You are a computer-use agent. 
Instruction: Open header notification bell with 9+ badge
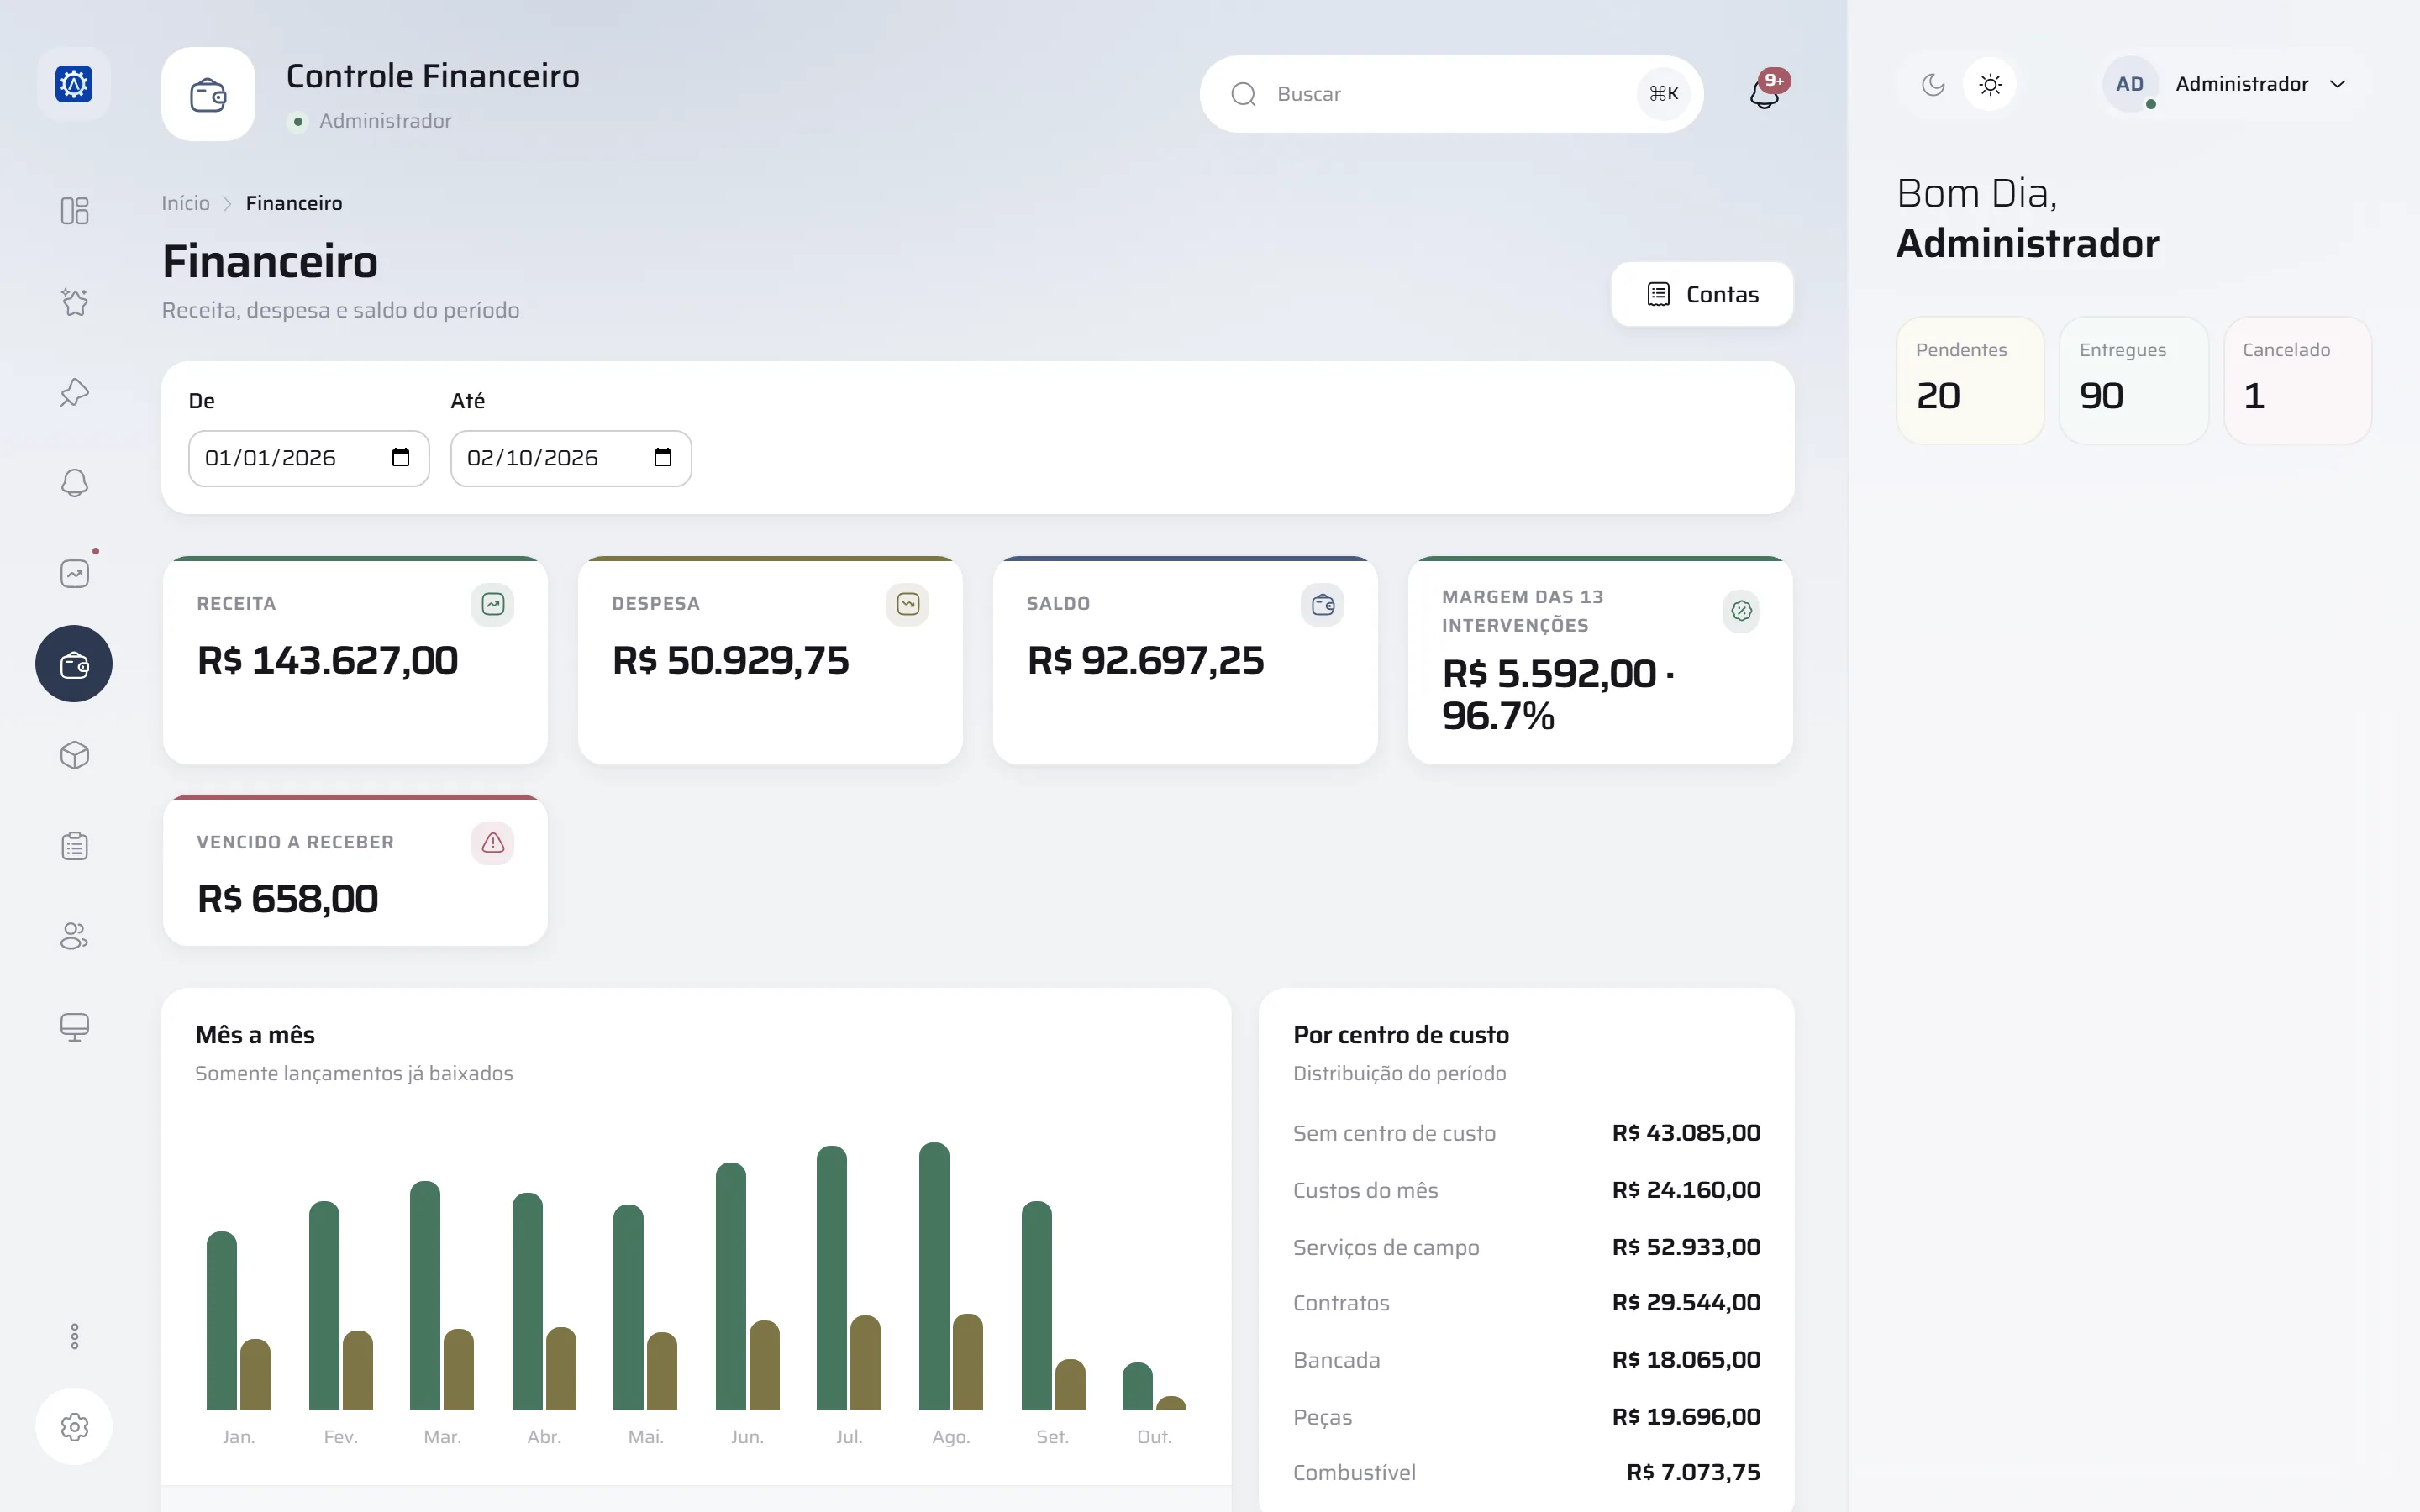(1765, 93)
